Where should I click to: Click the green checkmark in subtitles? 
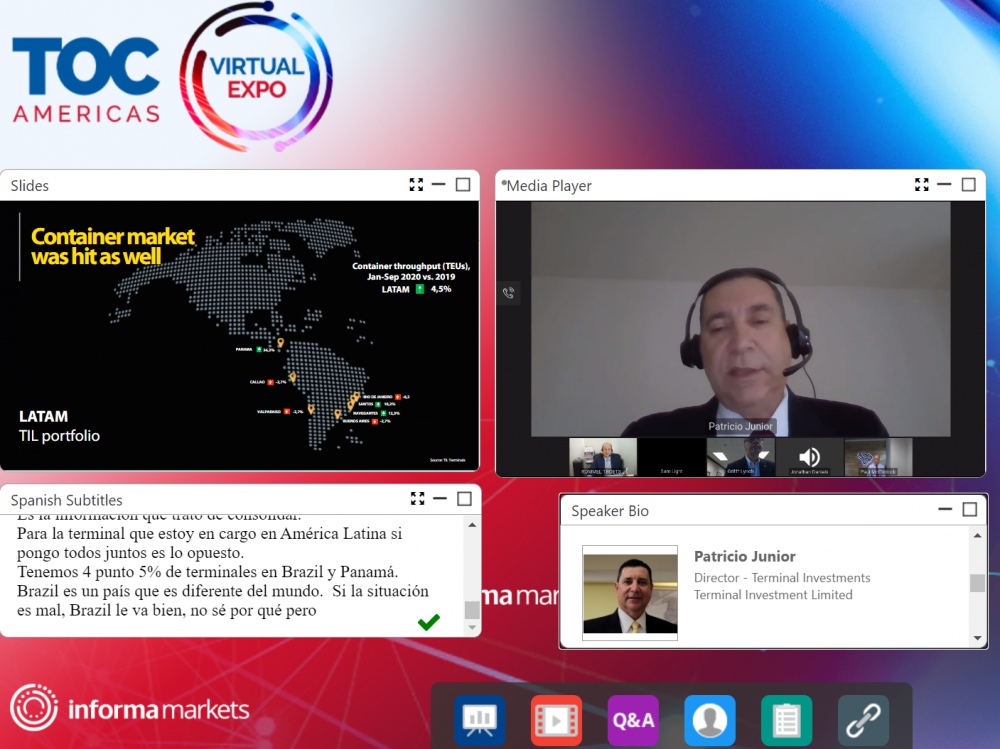[x=429, y=621]
